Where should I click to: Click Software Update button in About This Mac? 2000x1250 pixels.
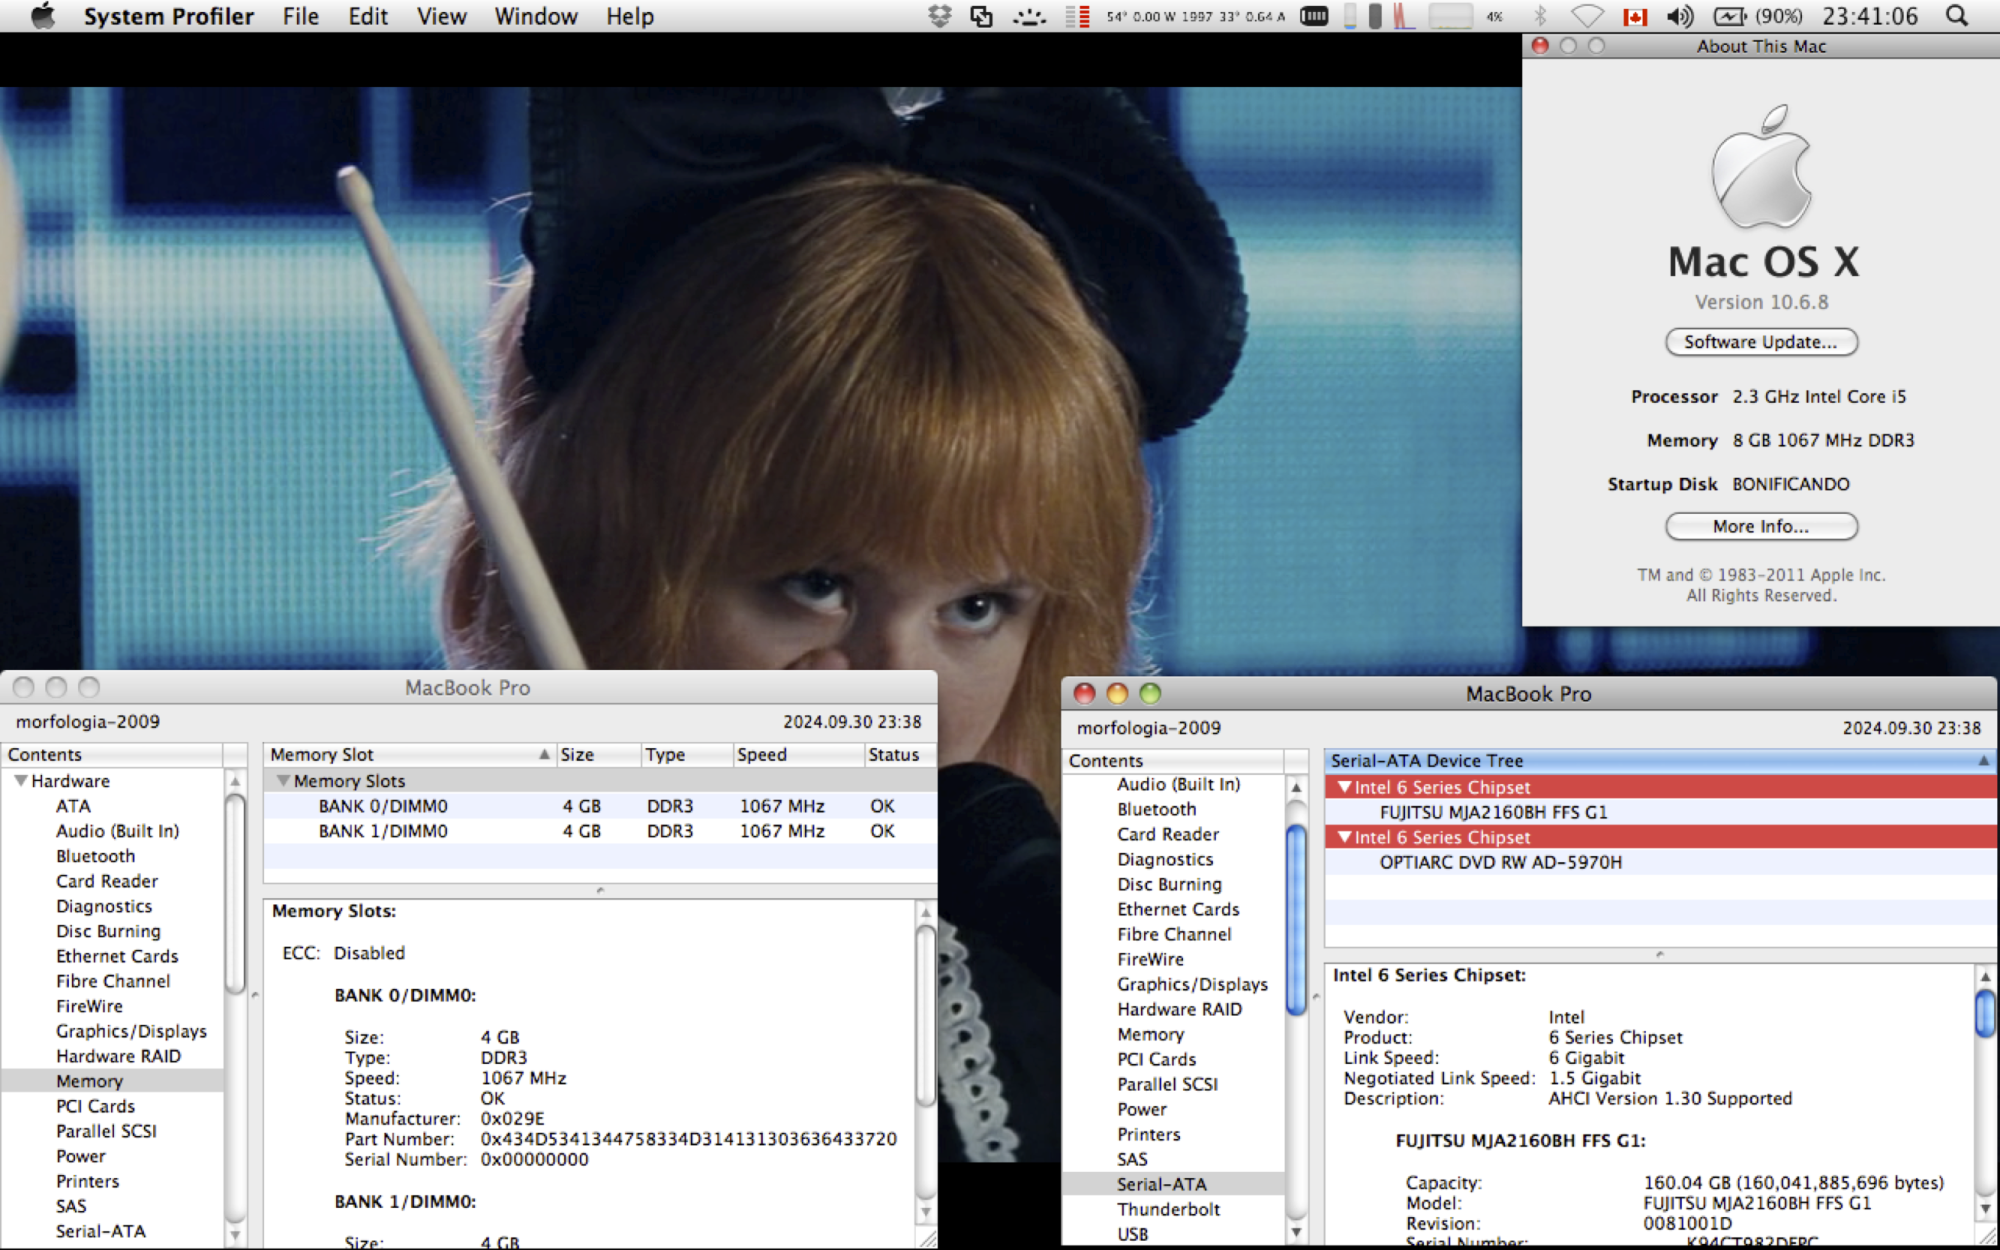pyautogui.click(x=1760, y=341)
